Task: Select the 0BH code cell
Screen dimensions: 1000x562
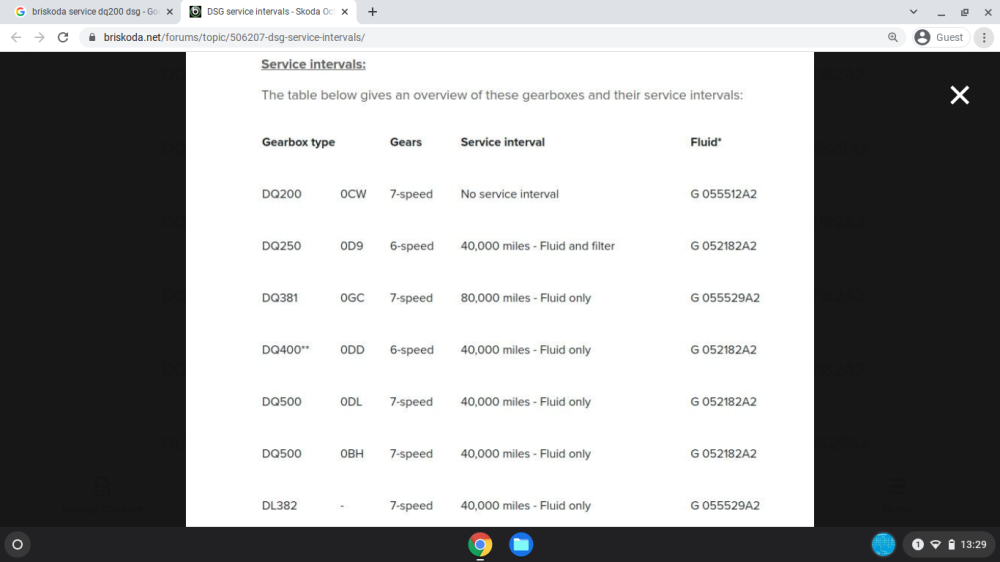Action: 351,454
